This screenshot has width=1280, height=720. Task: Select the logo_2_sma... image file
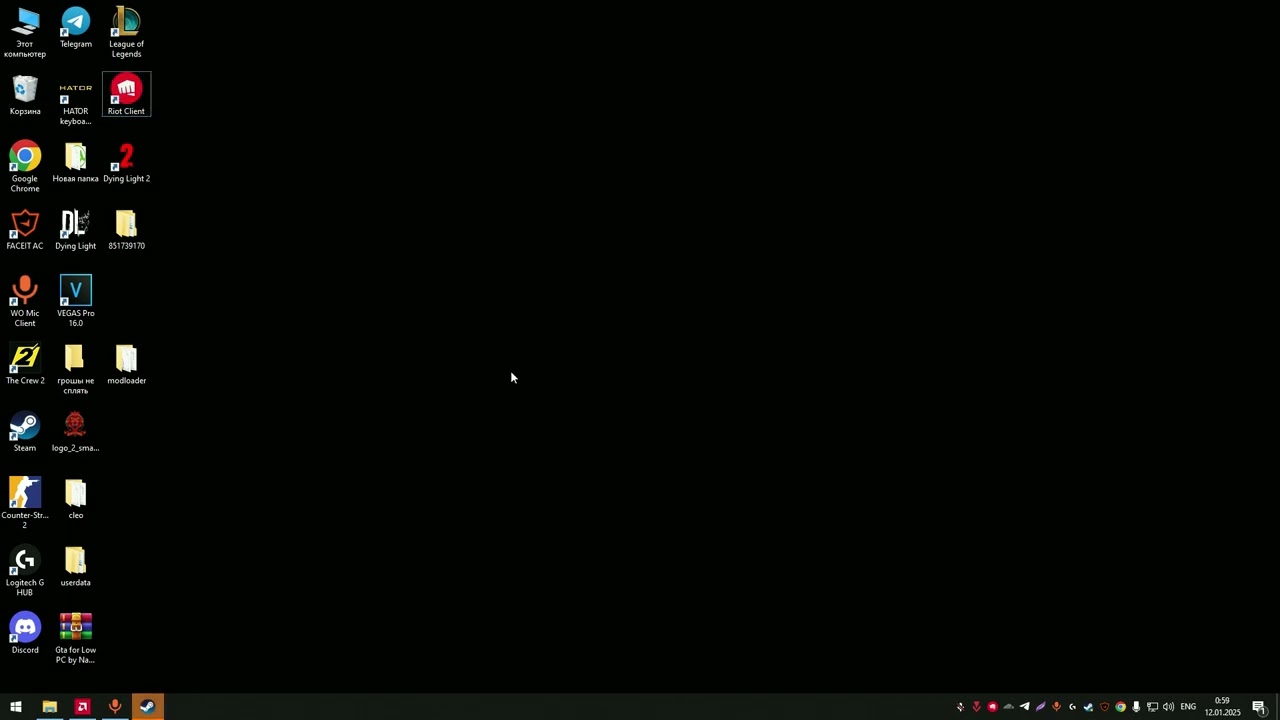point(76,432)
